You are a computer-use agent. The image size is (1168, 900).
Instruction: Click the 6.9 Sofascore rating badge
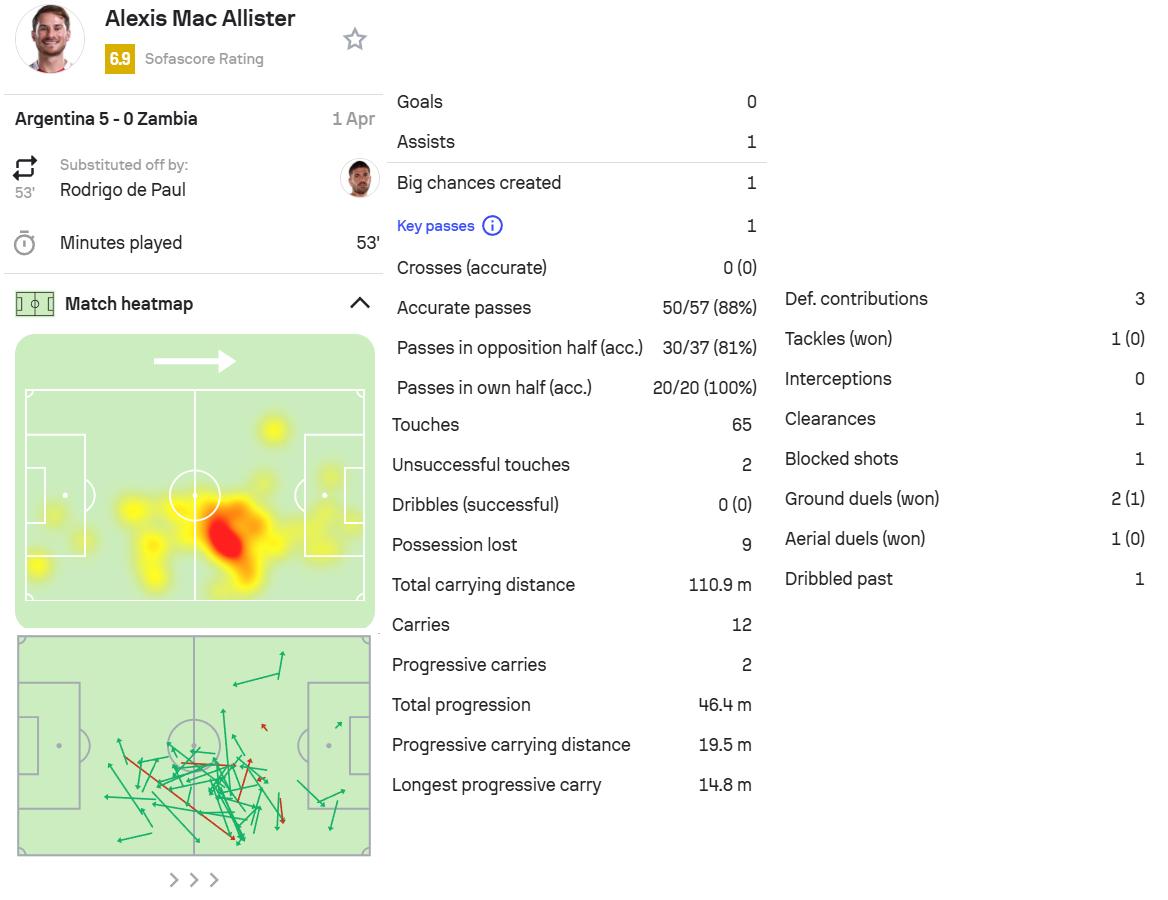pos(119,59)
